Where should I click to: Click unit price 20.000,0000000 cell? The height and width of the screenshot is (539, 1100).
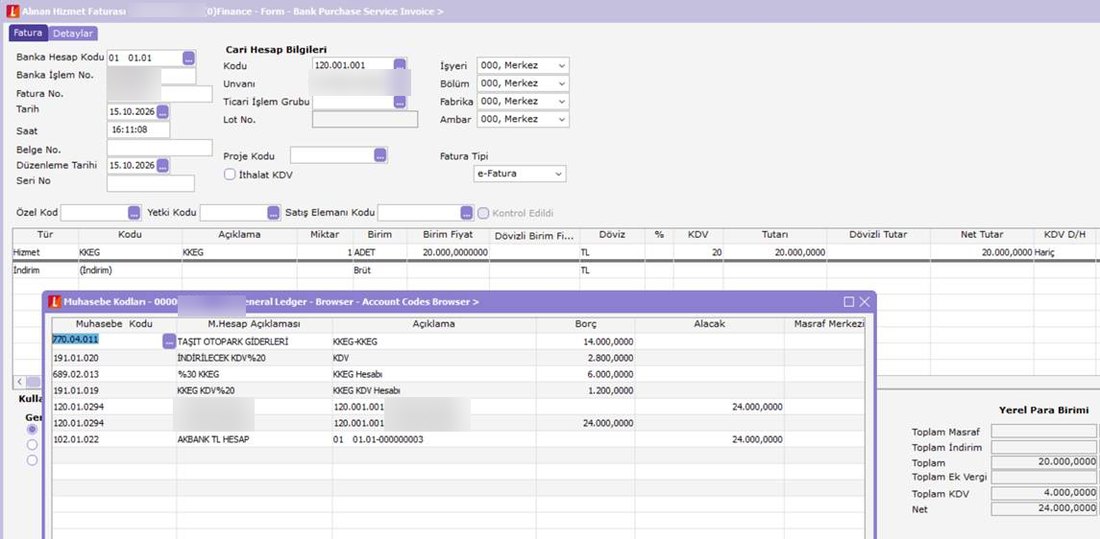(448, 252)
